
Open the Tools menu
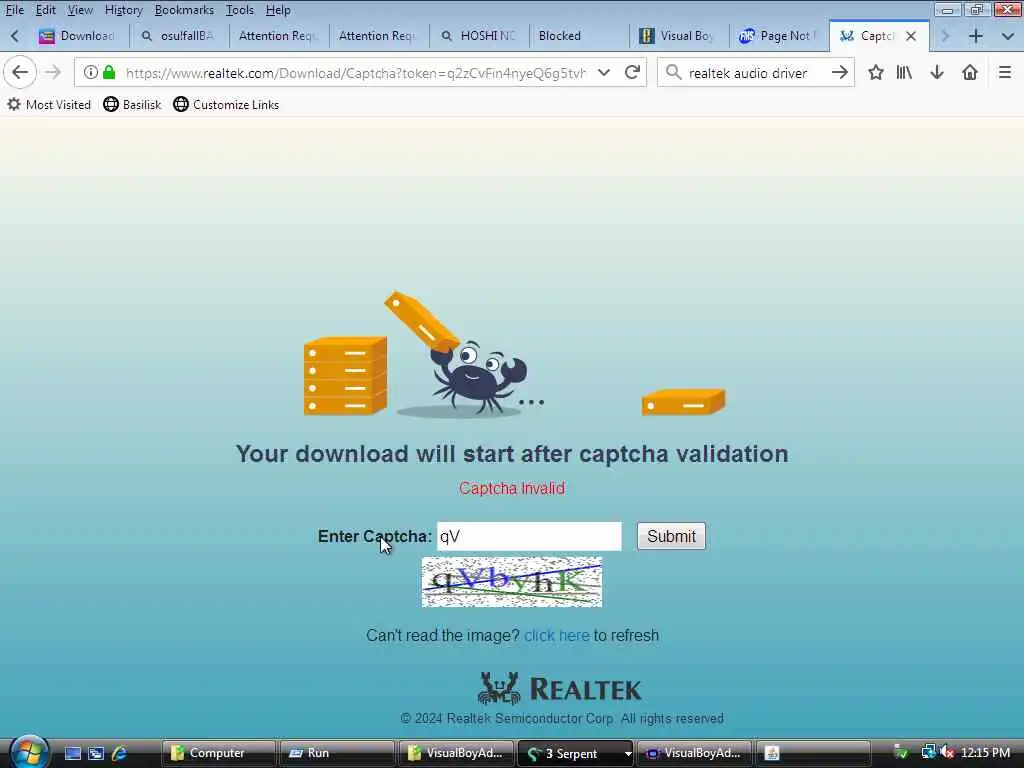tap(240, 10)
